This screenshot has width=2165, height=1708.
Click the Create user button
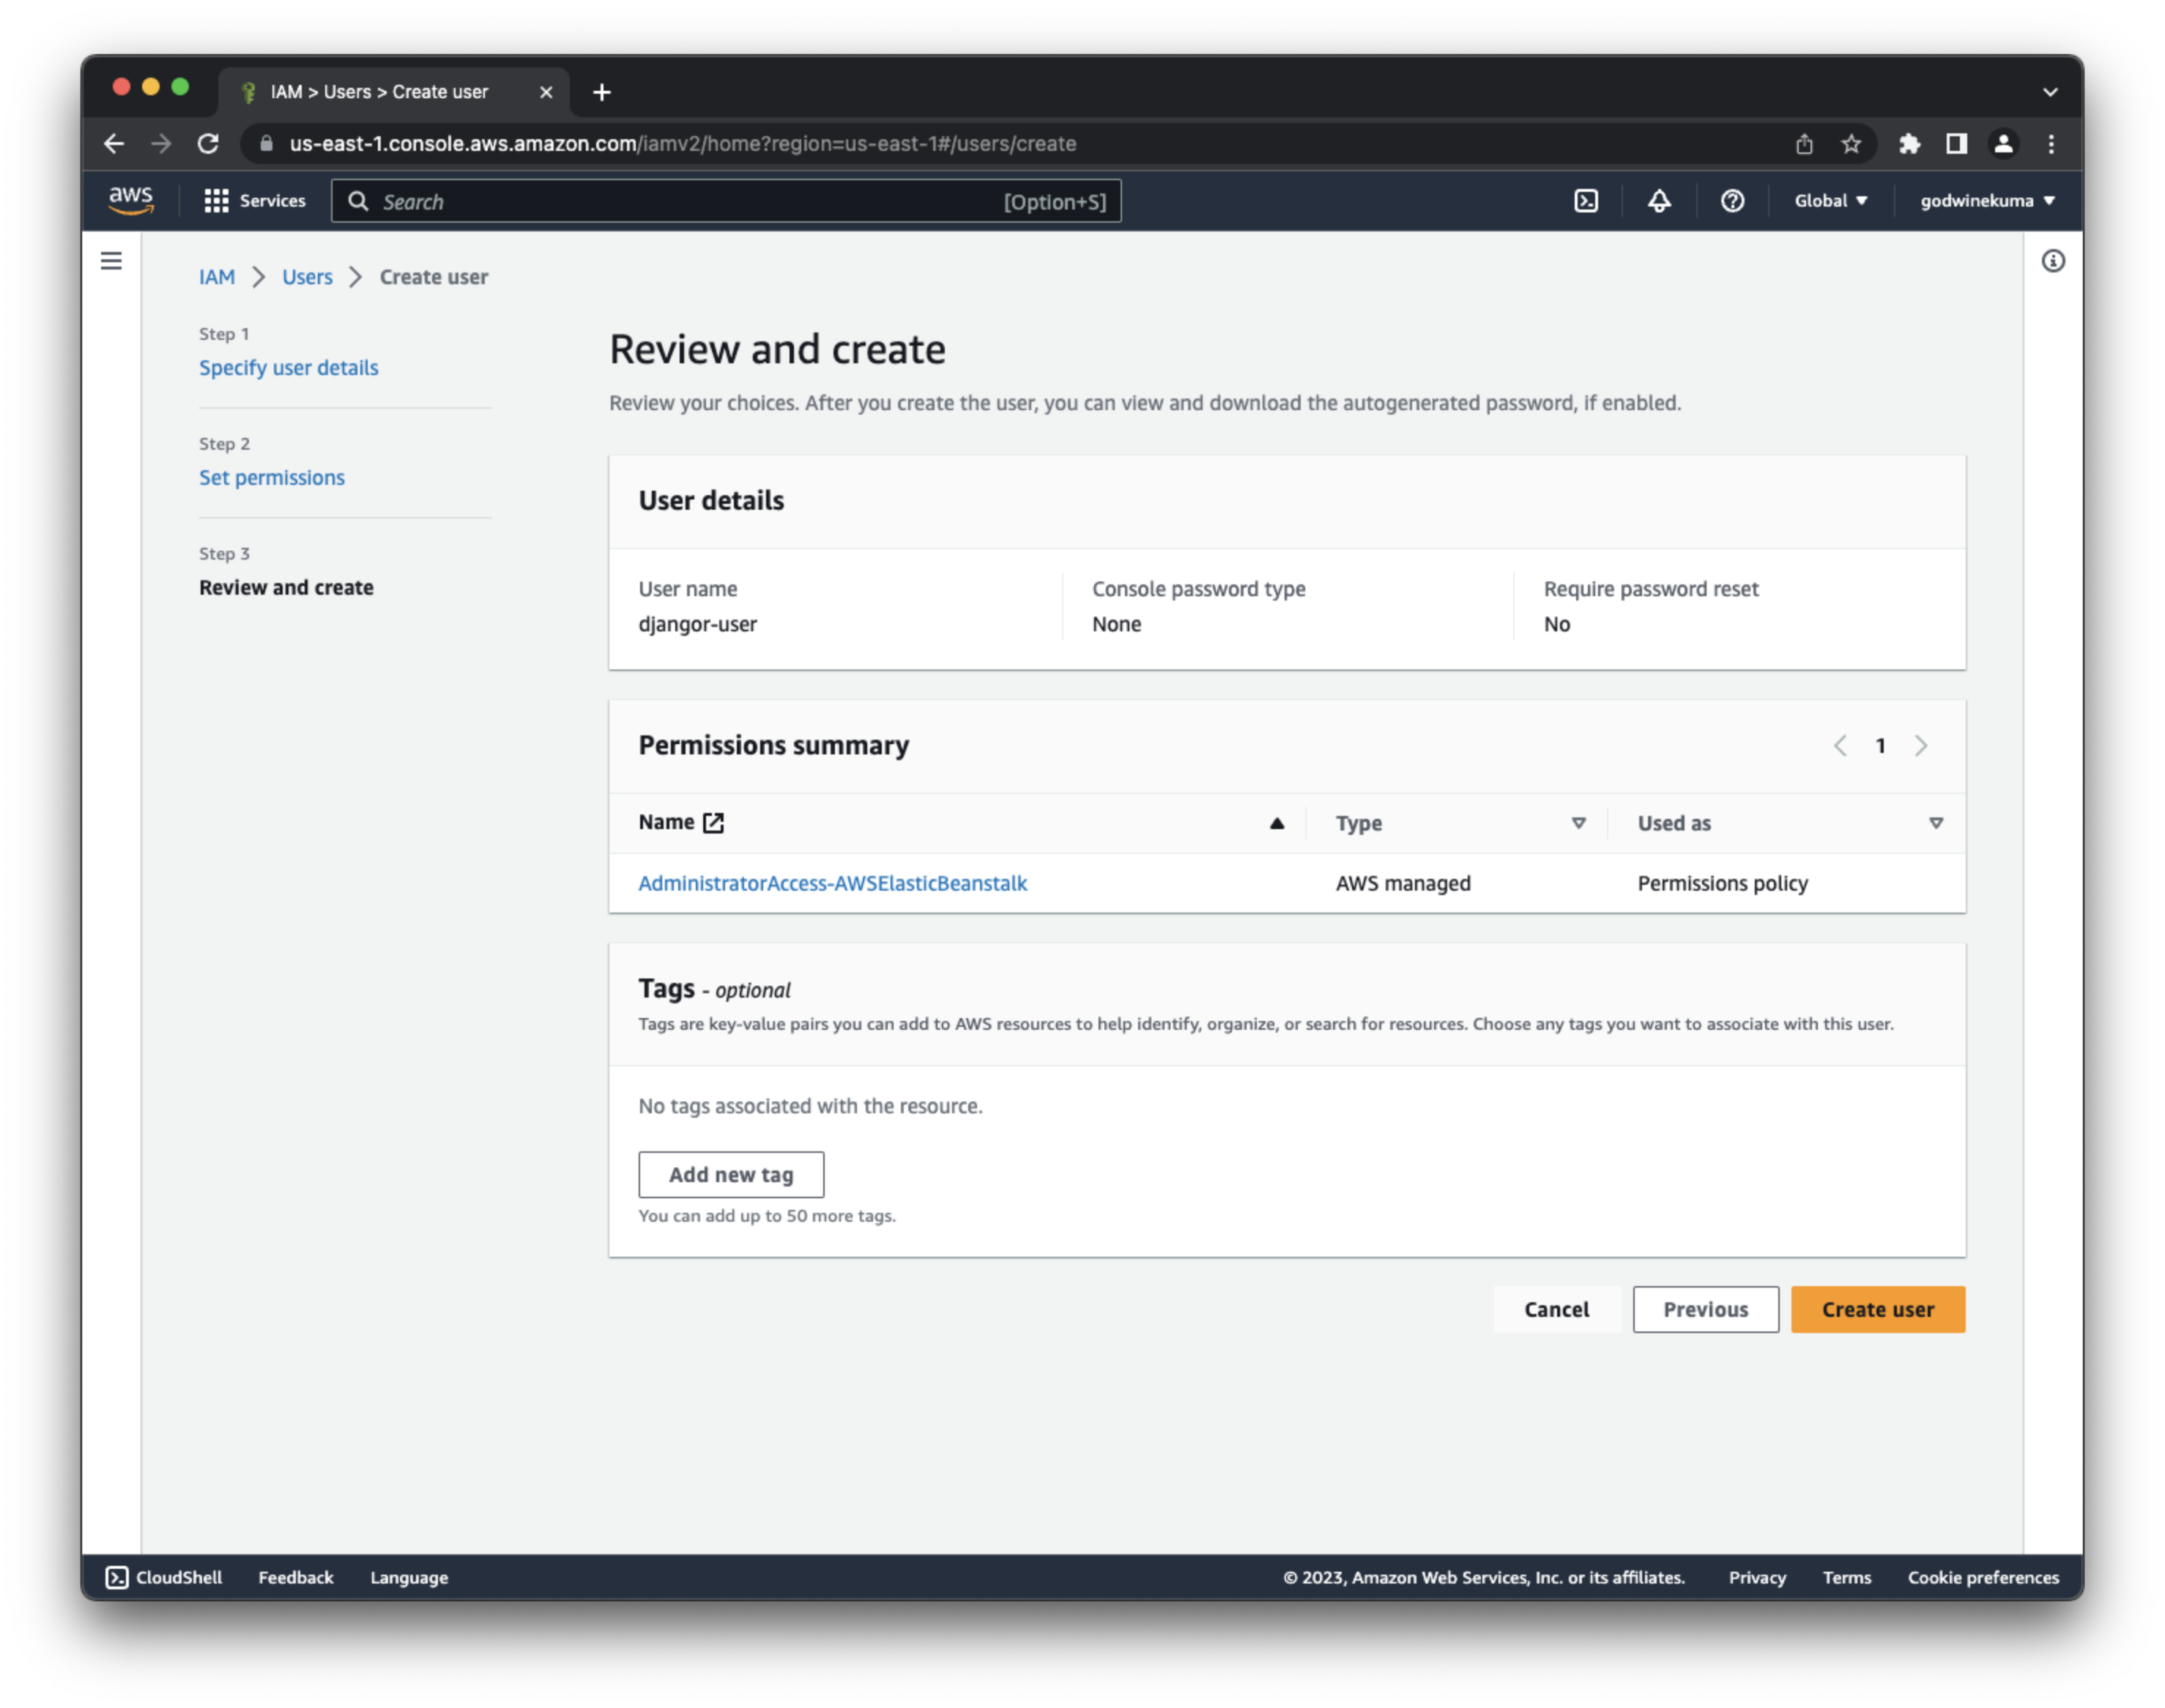(x=1877, y=1309)
